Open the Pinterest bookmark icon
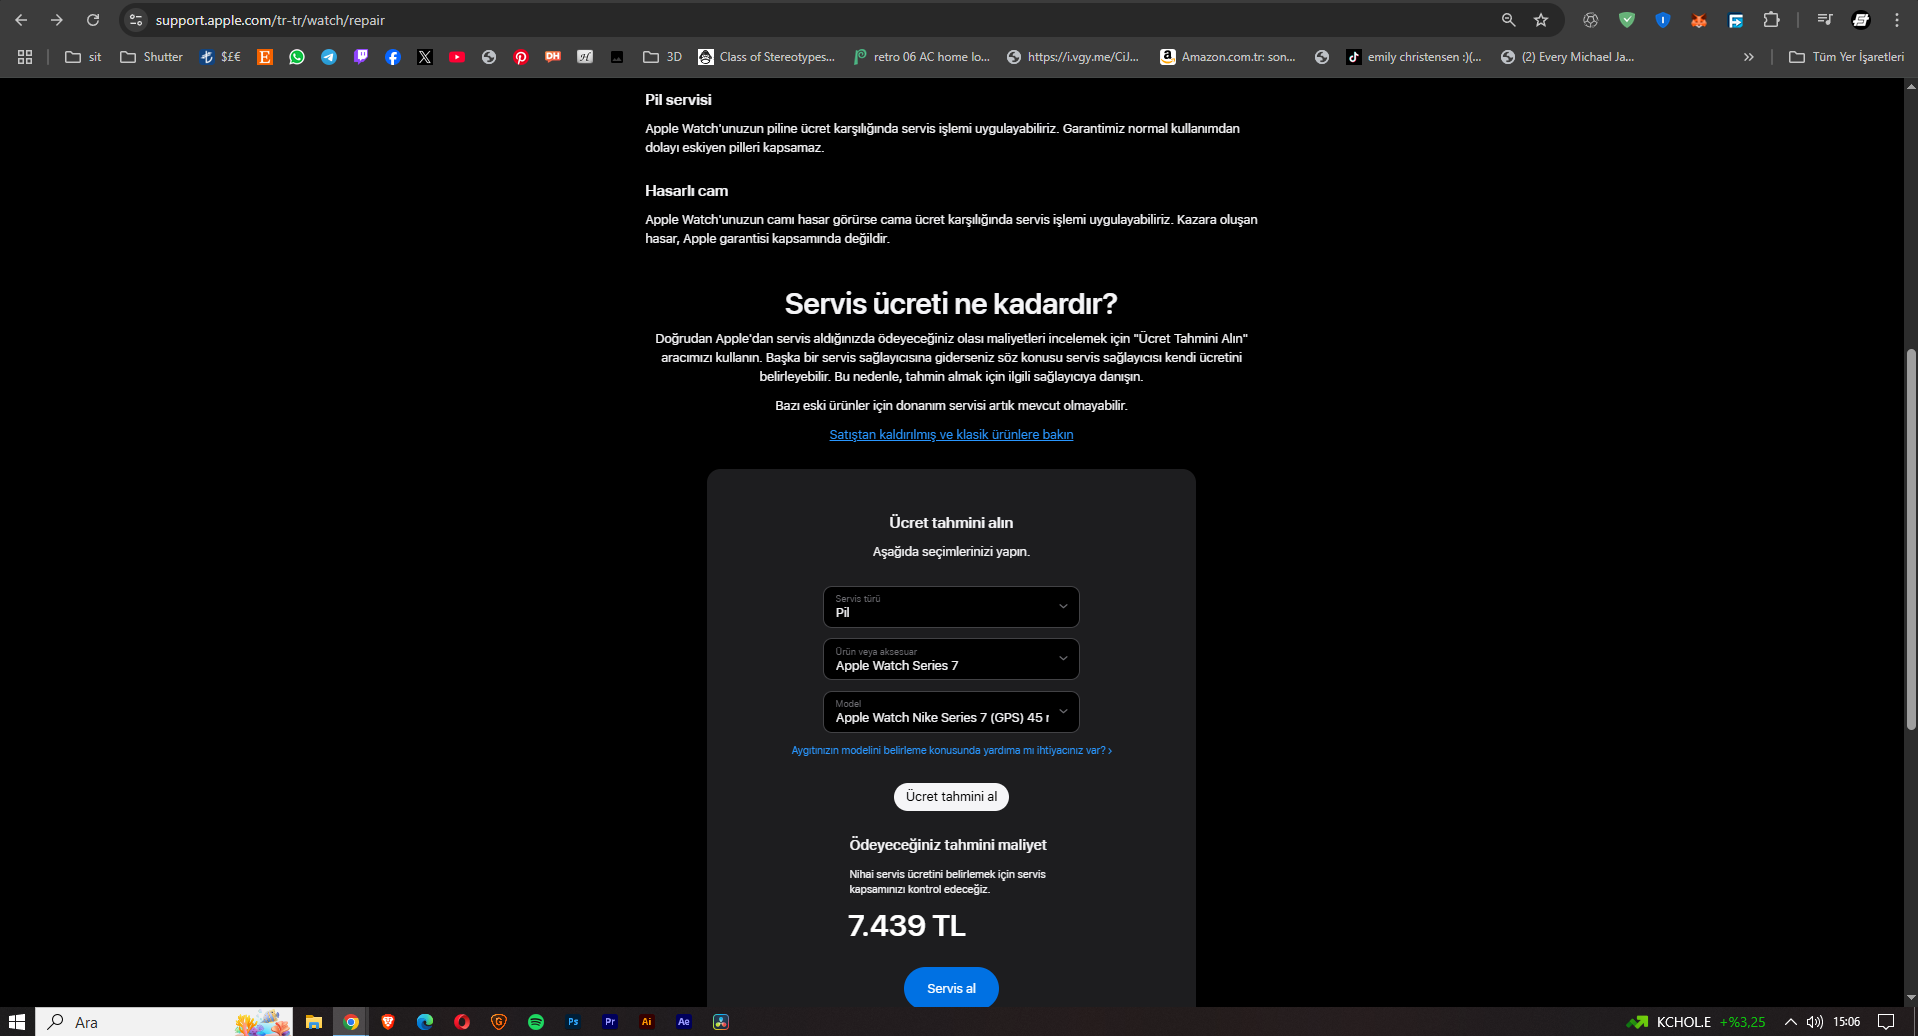Screen dimensions: 1918x1036 coord(521,57)
